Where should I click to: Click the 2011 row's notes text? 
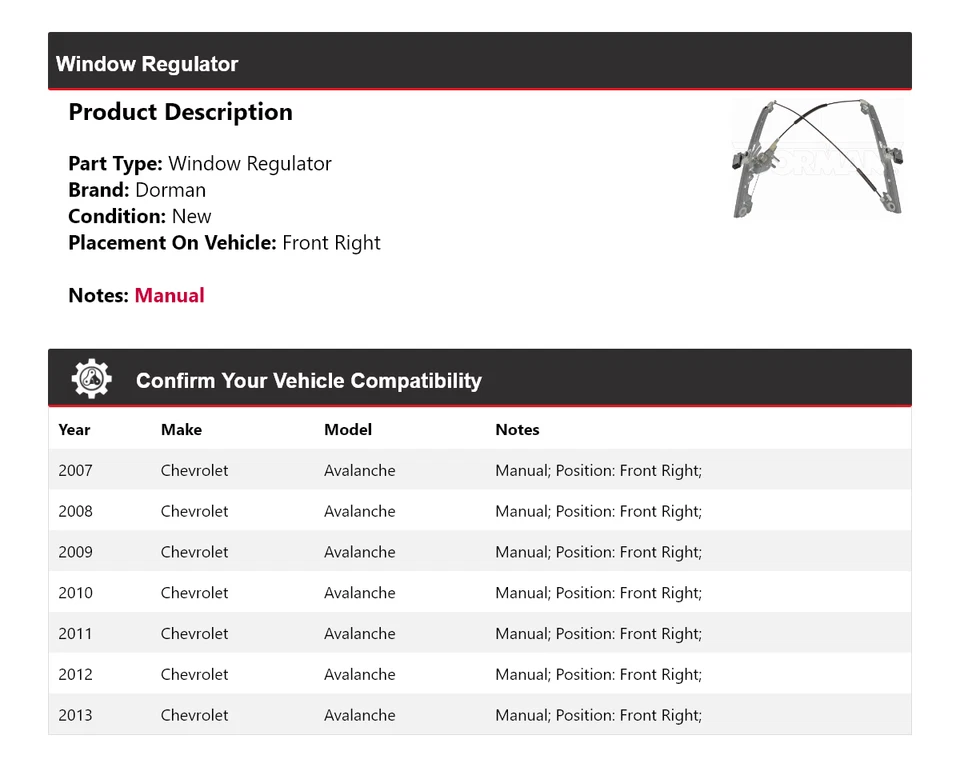(598, 634)
